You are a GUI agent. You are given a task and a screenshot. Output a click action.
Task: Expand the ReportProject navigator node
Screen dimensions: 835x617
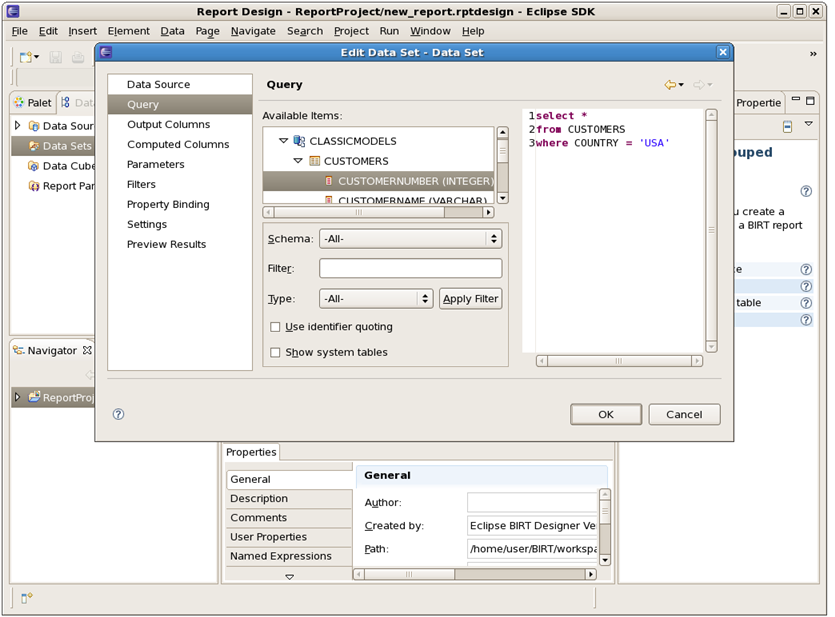coord(18,397)
